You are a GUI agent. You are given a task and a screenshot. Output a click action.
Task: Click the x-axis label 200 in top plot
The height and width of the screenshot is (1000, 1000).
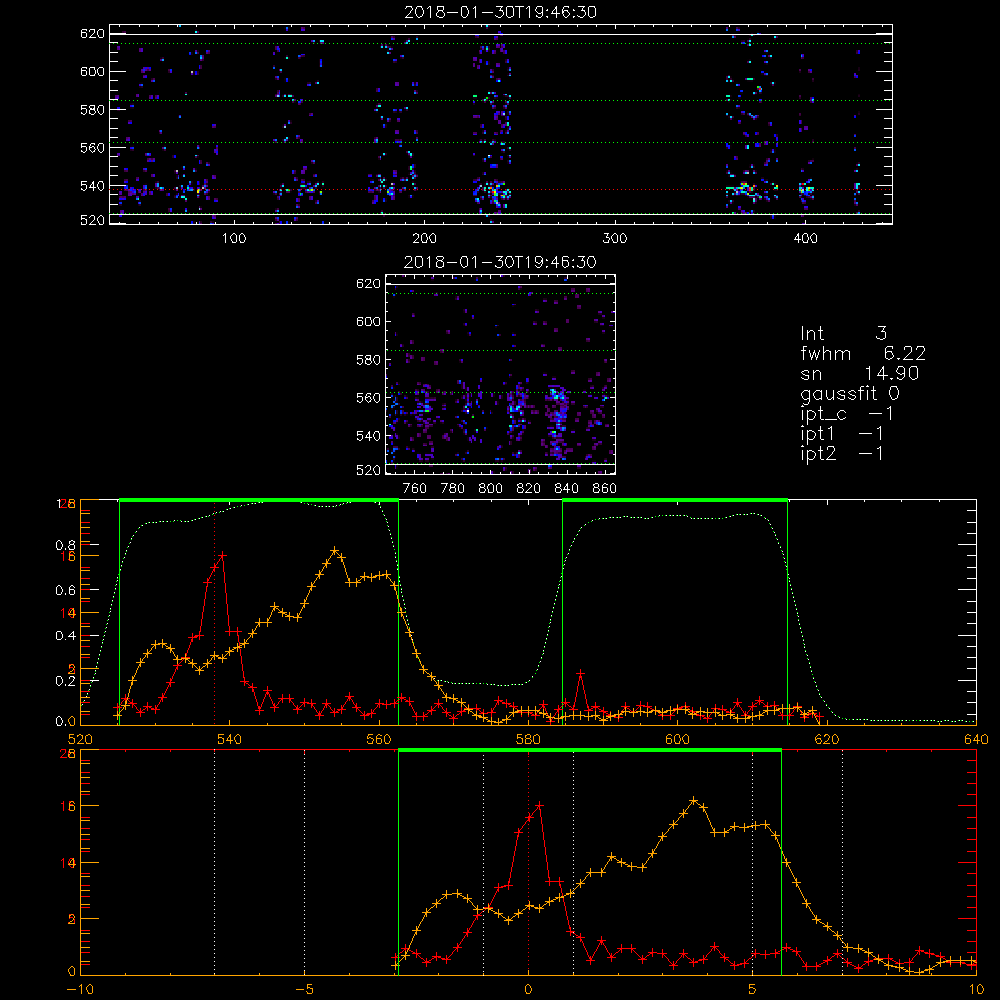pos(424,239)
